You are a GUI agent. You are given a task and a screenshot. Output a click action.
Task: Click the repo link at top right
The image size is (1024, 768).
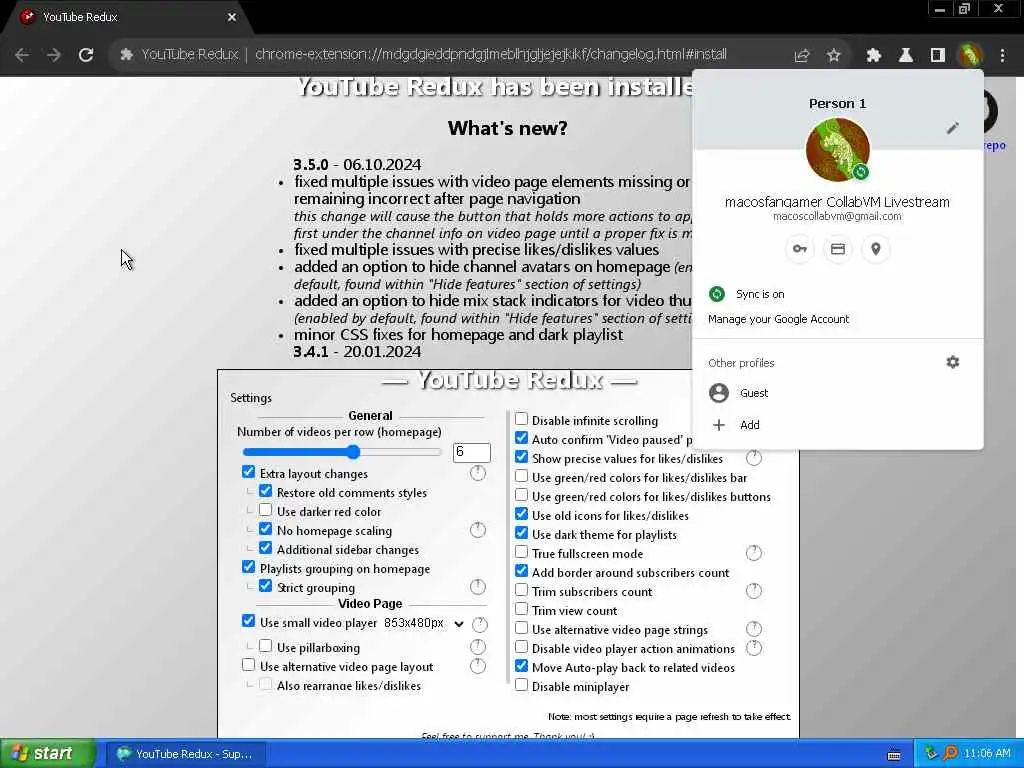(995, 146)
